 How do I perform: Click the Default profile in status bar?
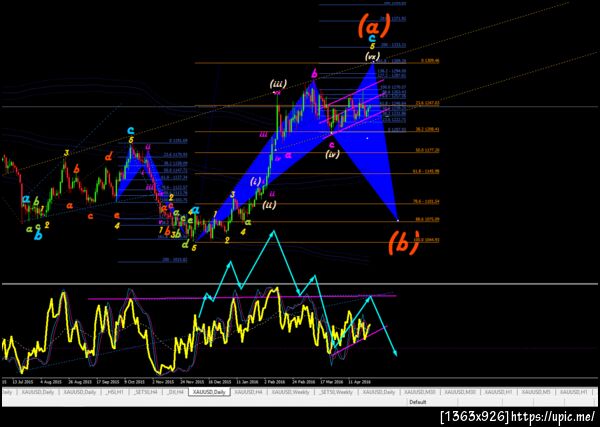[x=417, y=402]
